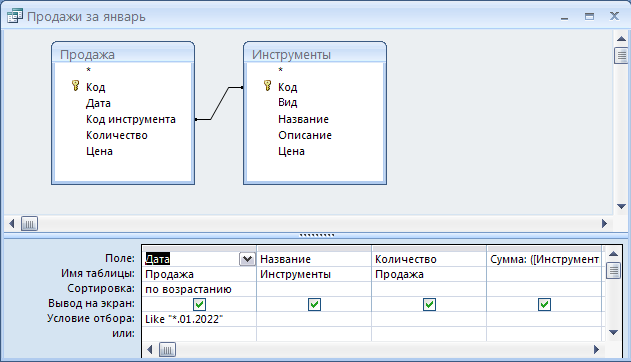Click left arrow of table pane horizontal scrollbar
631x362 pixels.
(12, 223)
